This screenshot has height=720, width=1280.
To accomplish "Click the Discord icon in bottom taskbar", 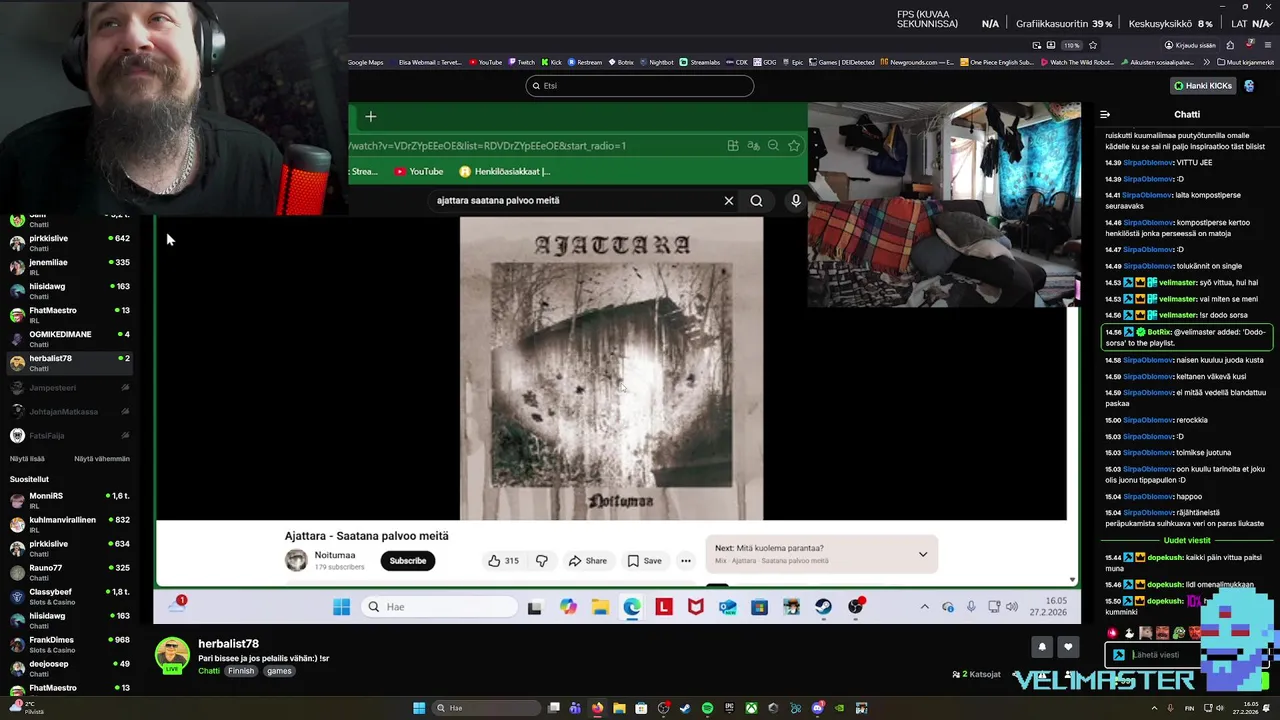I will [x=817, y=708].
